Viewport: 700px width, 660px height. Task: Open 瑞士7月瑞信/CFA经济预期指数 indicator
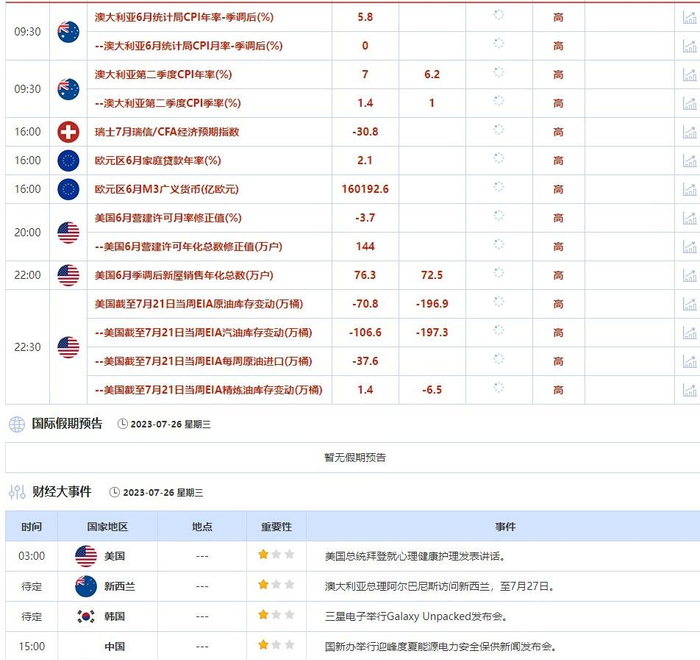pos(167,132)
